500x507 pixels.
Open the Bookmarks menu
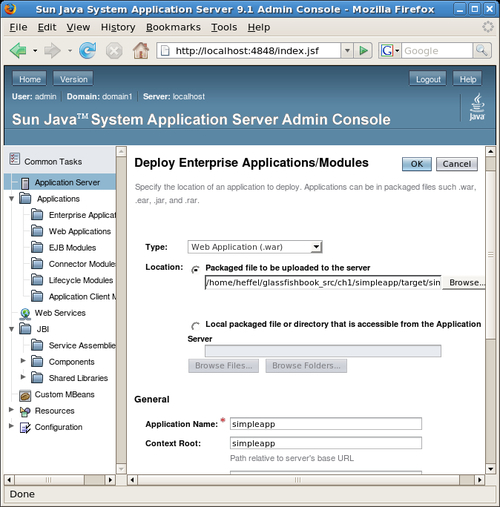coord(173,27)
